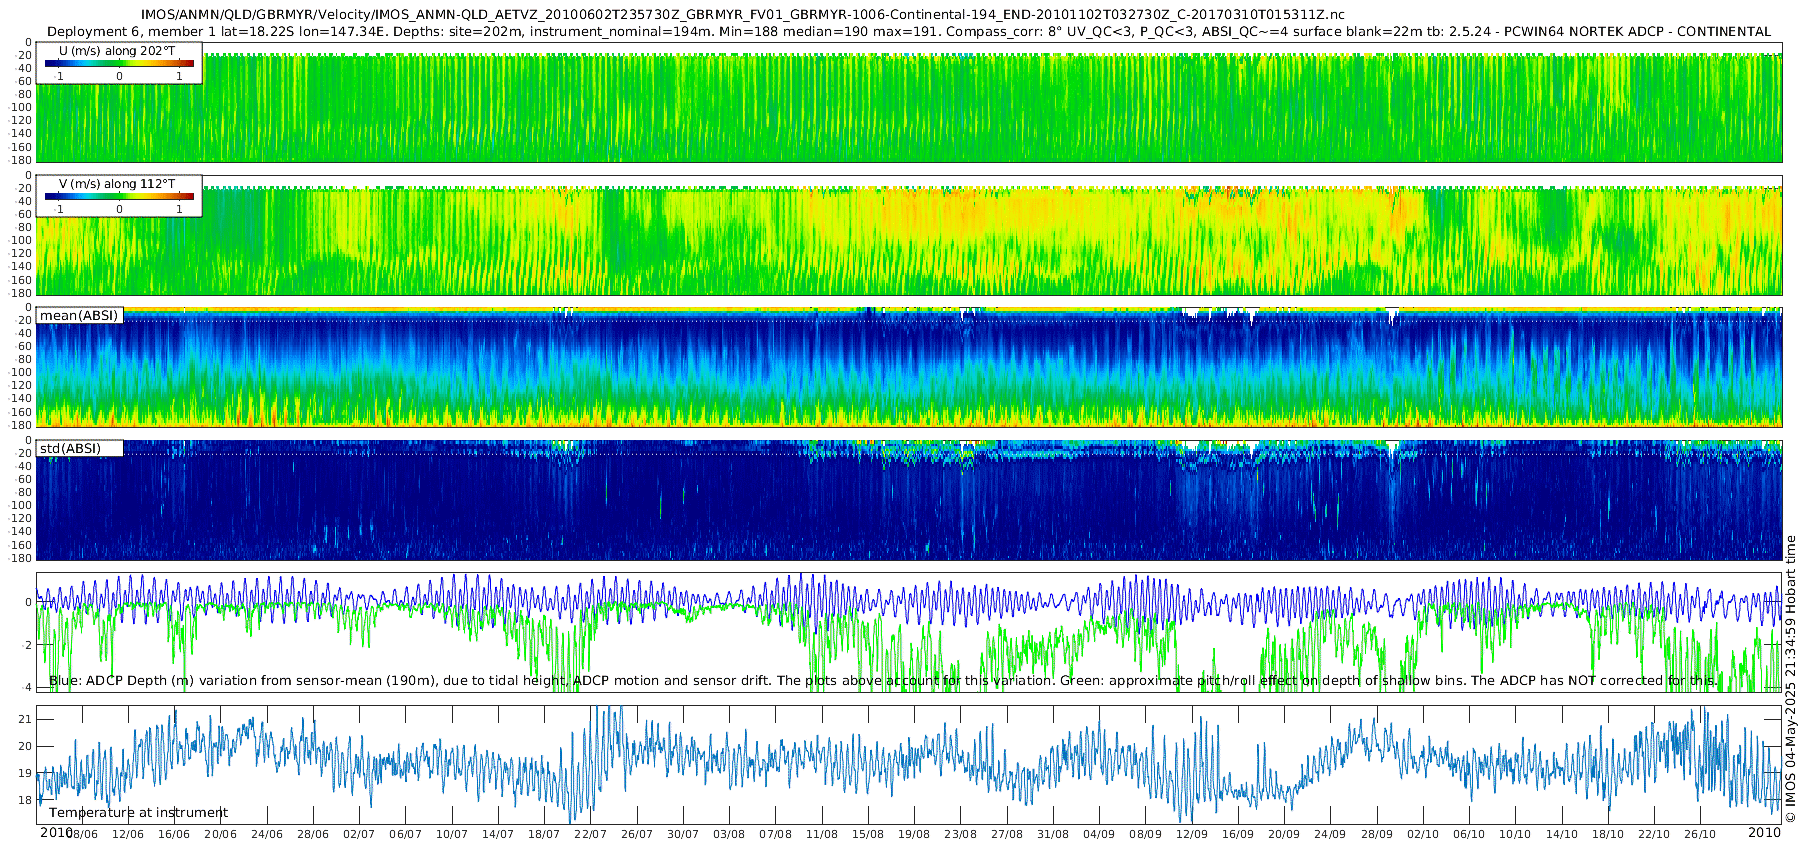Click the 26/10 date tick label
The height and width of the screenshot is (850, 1800).
pyautogui.click(x=1700, y=834)
